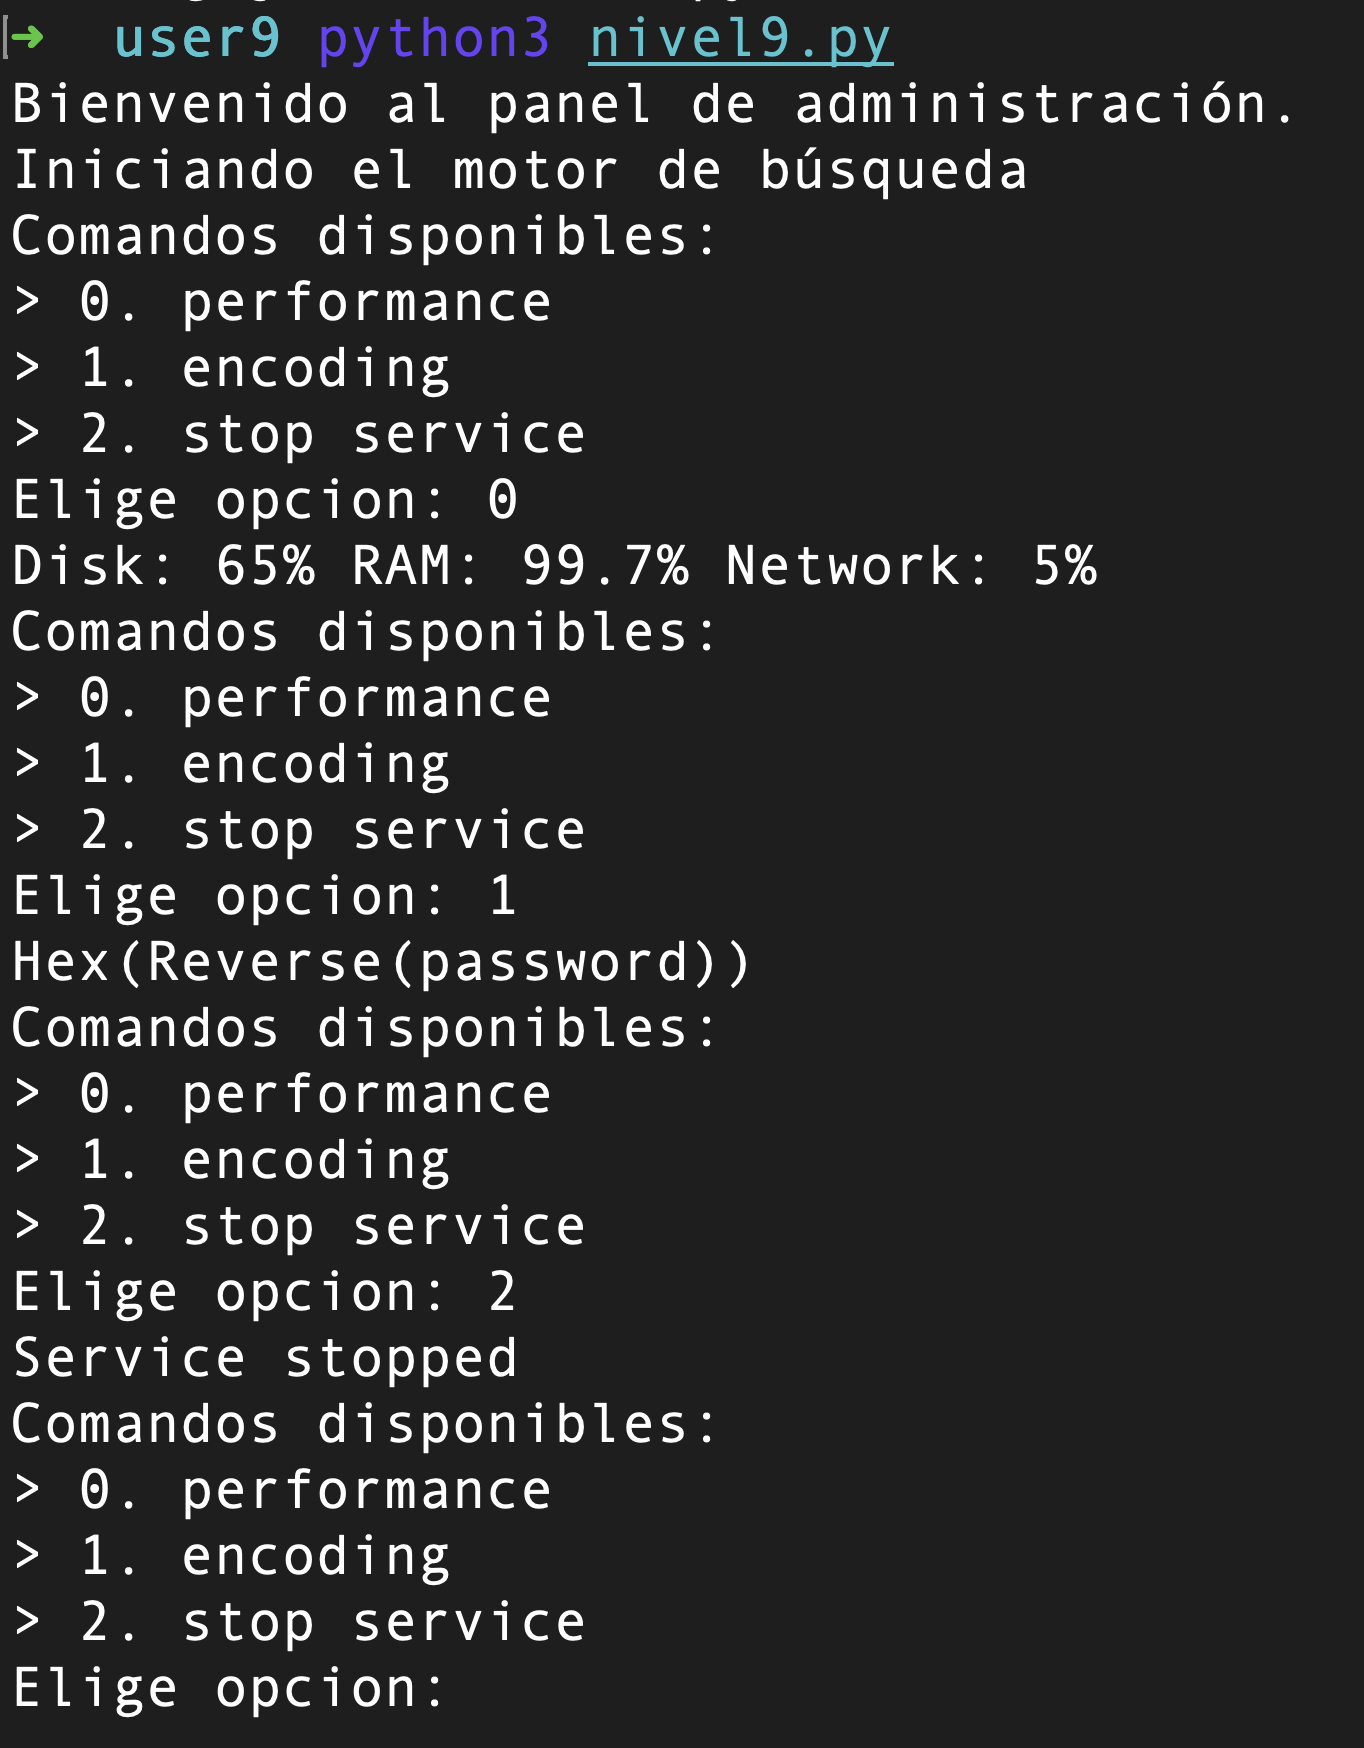1364x1748 pixels.
Task: Click the 'Bienvenido al panel de administración.' line
Action: click(654, 105)
